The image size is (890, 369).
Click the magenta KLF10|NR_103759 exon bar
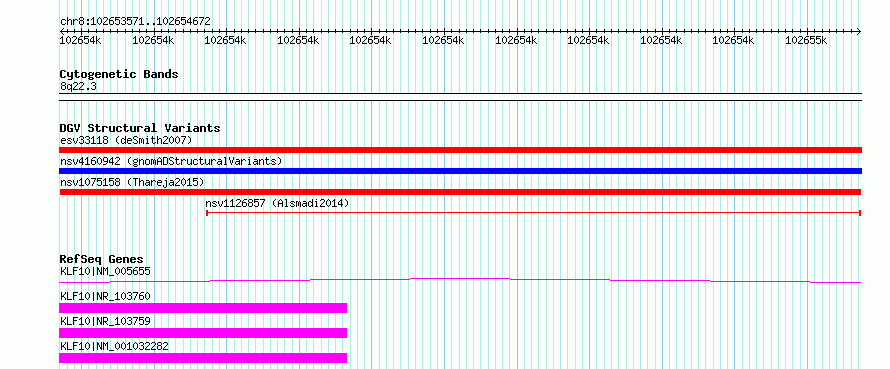tap(203, 333)
